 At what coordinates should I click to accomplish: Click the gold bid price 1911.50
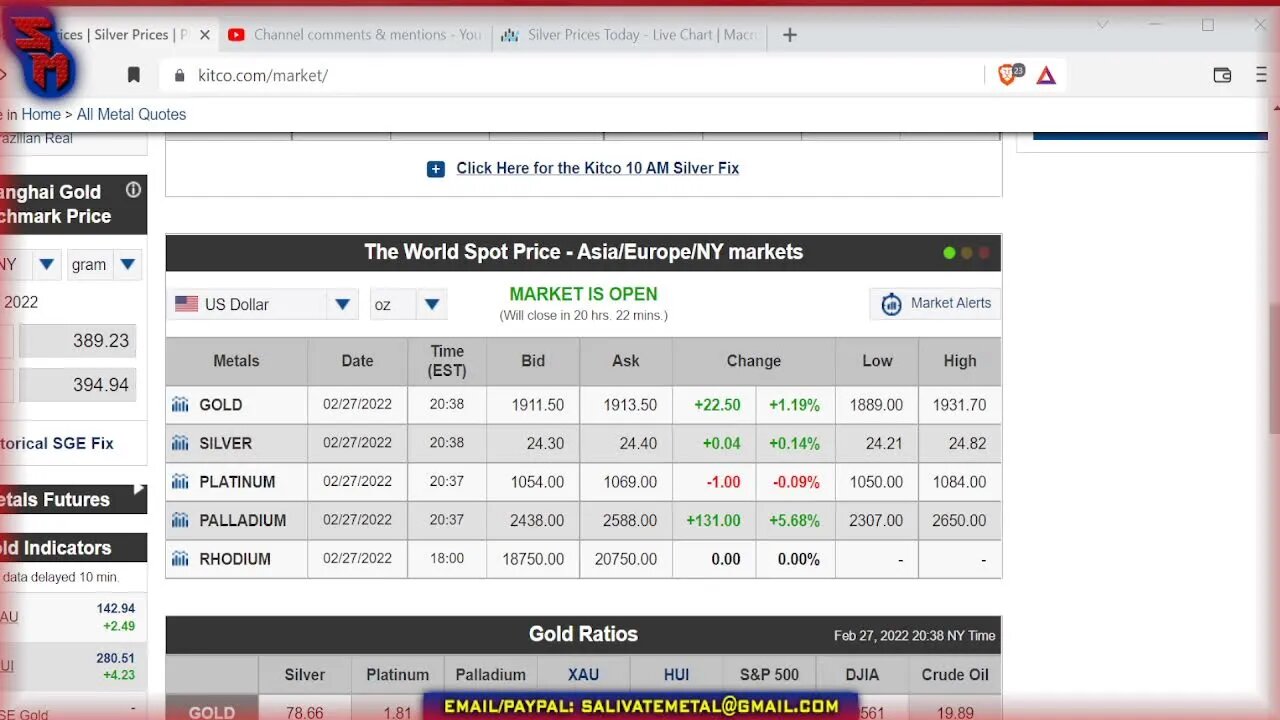[538, 405]
